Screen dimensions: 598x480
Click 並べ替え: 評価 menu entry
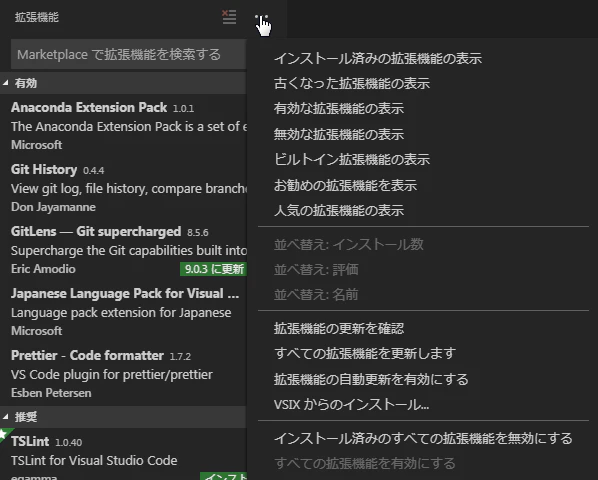click(423, 269)
